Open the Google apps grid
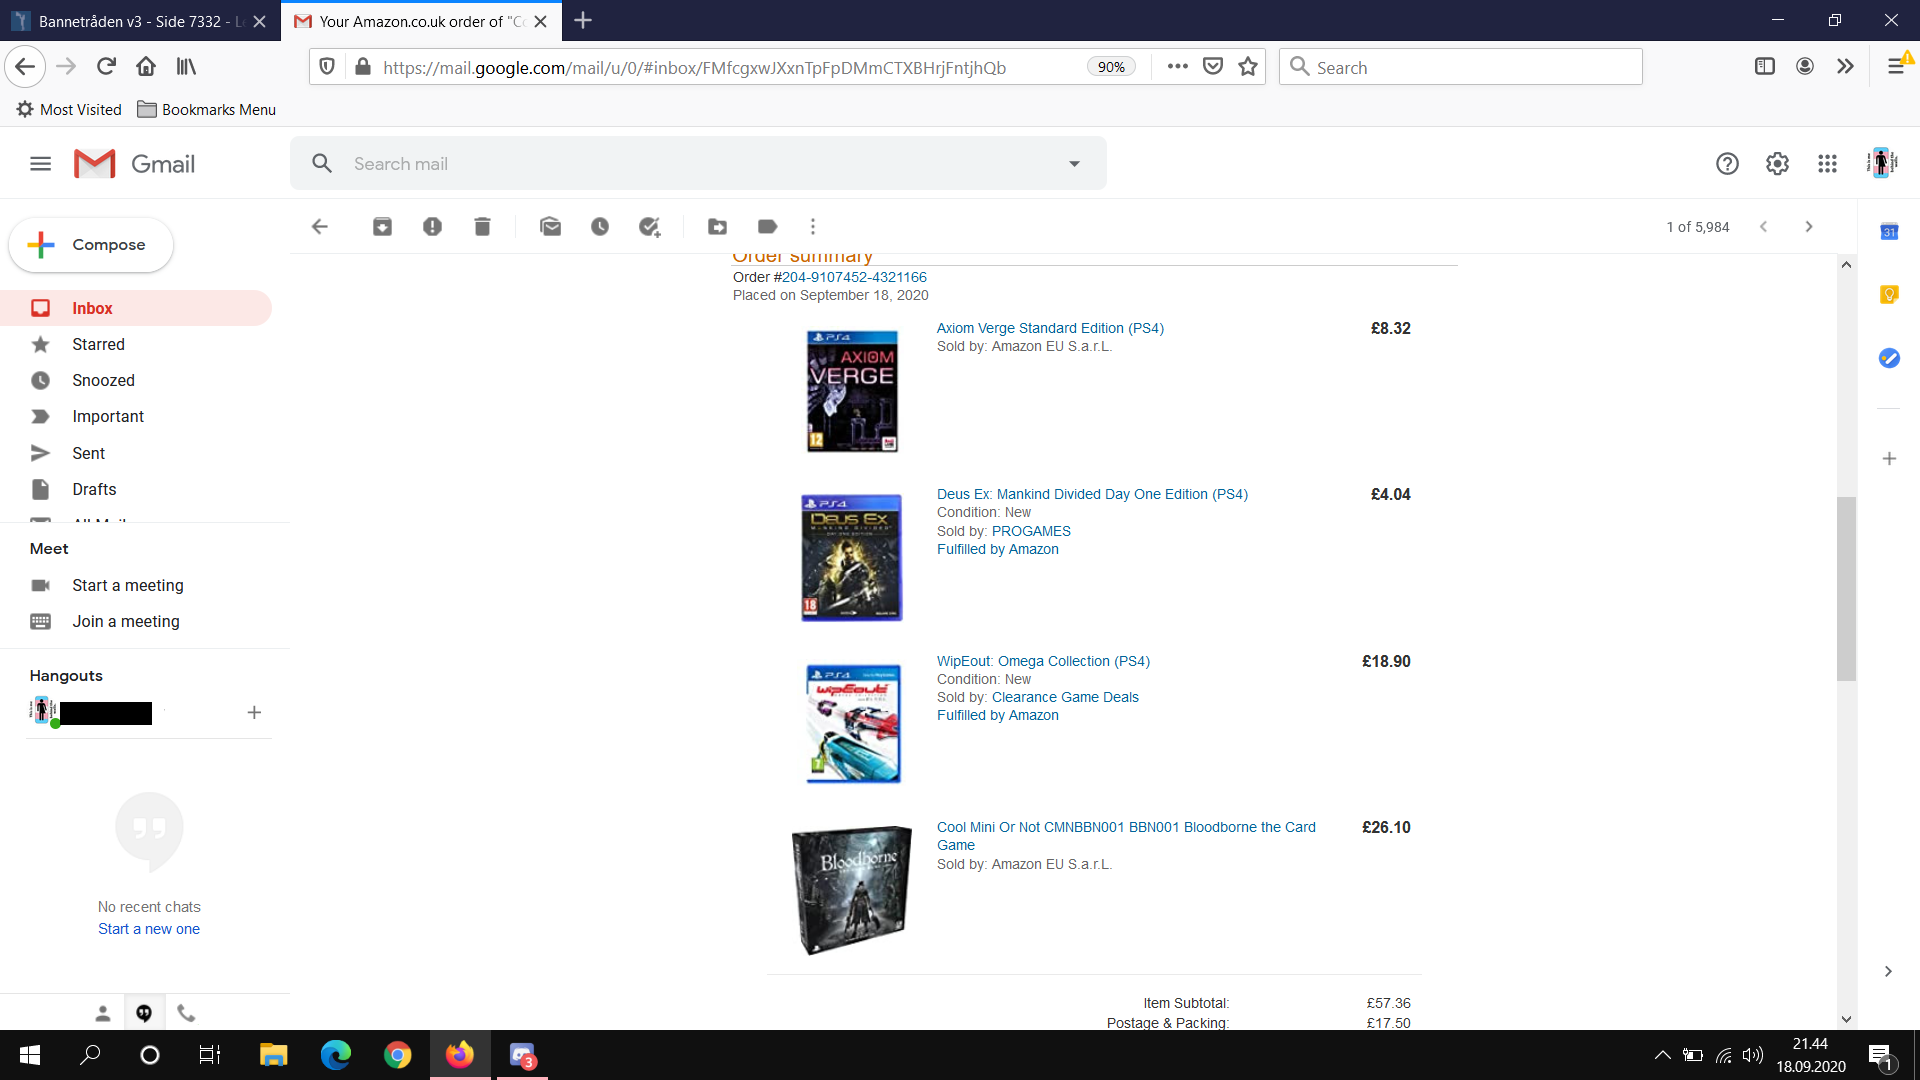The height and width of the screenshot is (1080, 1920). coord(1827,164)
